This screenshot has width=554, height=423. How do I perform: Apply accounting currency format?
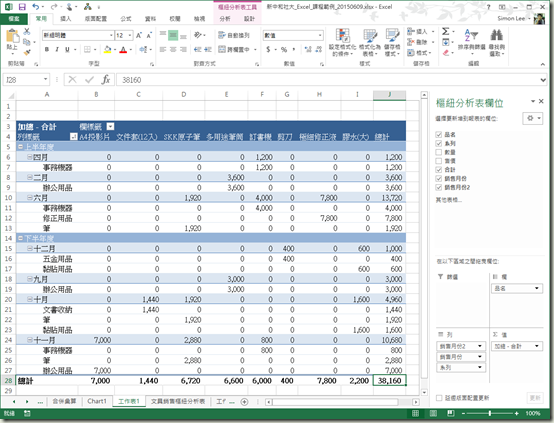coord(268,49)
